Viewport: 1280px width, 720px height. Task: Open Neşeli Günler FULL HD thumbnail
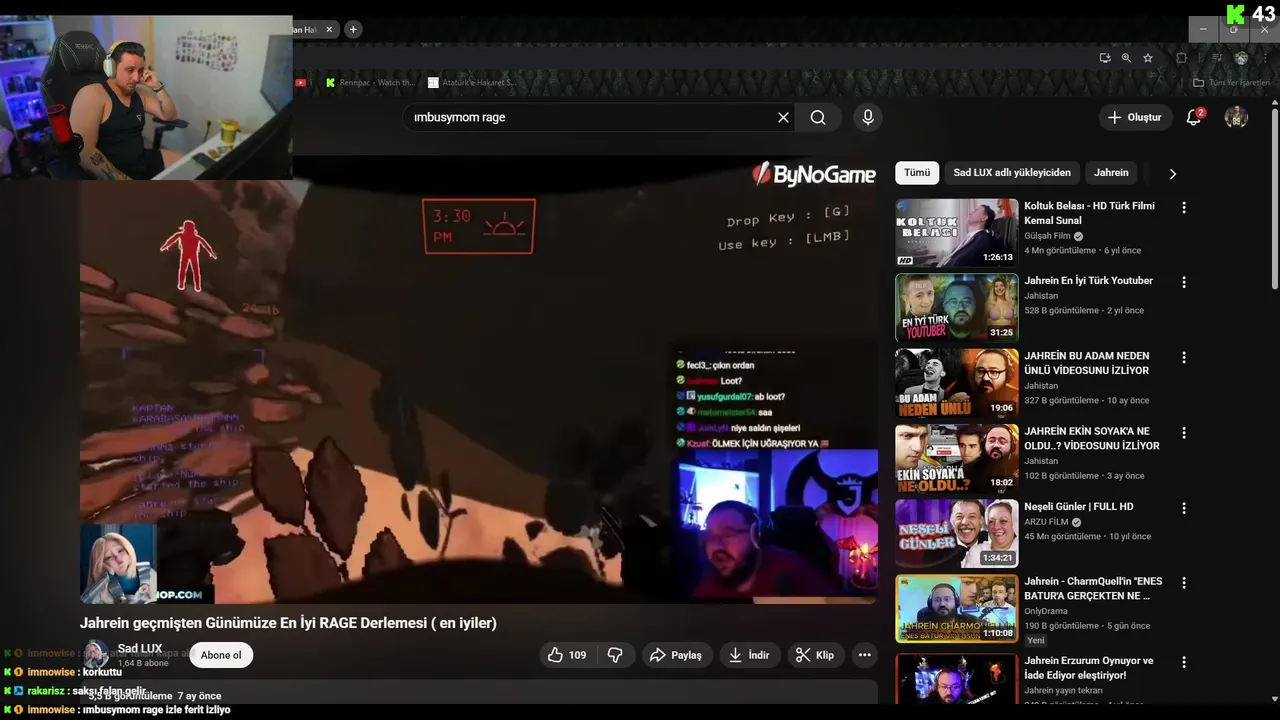(x=957, y=534)
